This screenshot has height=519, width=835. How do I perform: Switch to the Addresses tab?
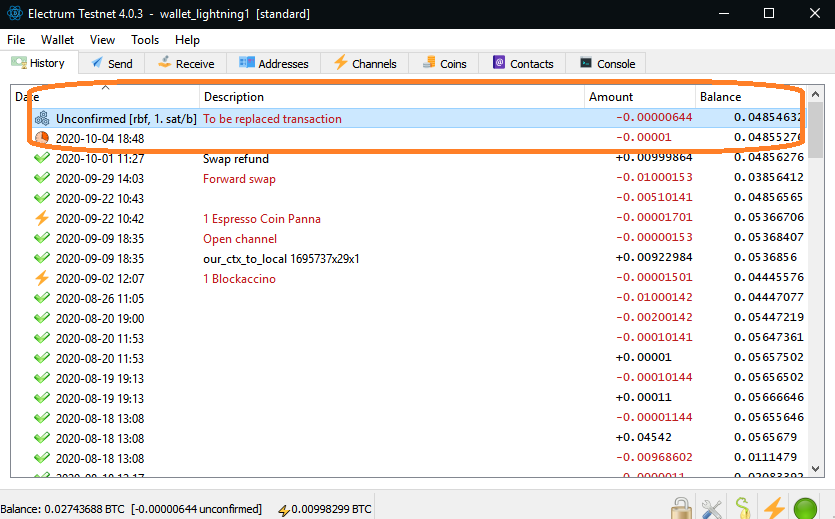(x=274, y=63)
